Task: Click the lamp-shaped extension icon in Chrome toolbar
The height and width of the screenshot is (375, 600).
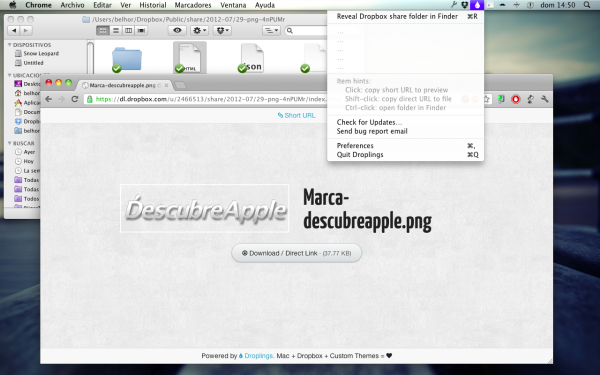Action: [x=530, y=99]
